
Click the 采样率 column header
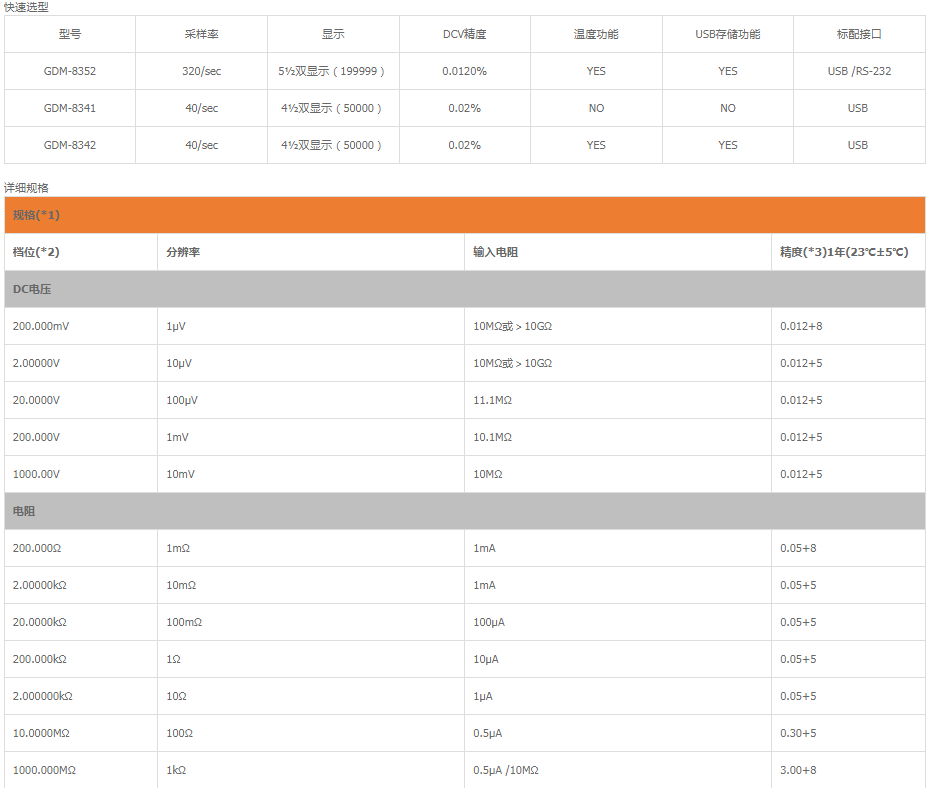click(202, 34)
